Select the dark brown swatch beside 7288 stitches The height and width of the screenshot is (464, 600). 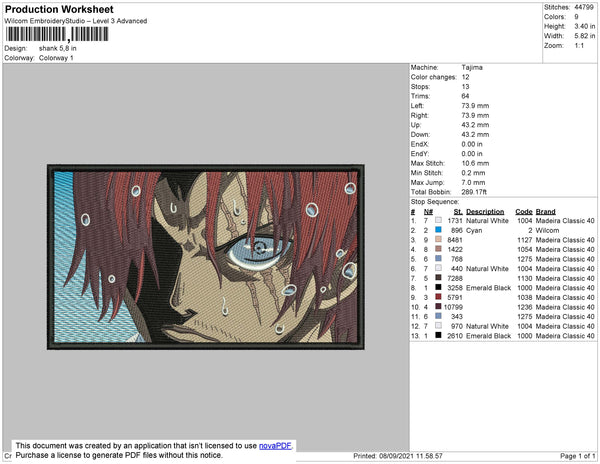(x=439, y=278)
